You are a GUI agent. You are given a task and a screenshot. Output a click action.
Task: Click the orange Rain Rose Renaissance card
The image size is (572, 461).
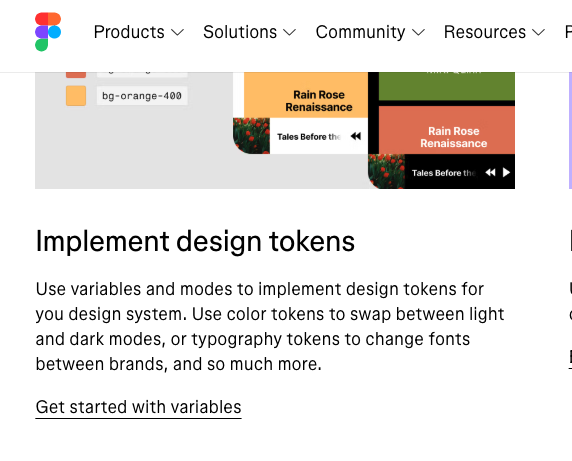306,95
